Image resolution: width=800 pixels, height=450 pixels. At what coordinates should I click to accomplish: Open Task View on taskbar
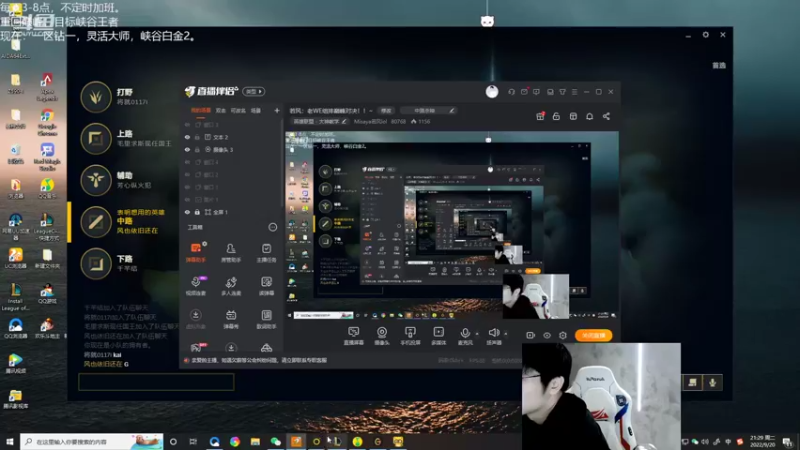click(193, 442)
